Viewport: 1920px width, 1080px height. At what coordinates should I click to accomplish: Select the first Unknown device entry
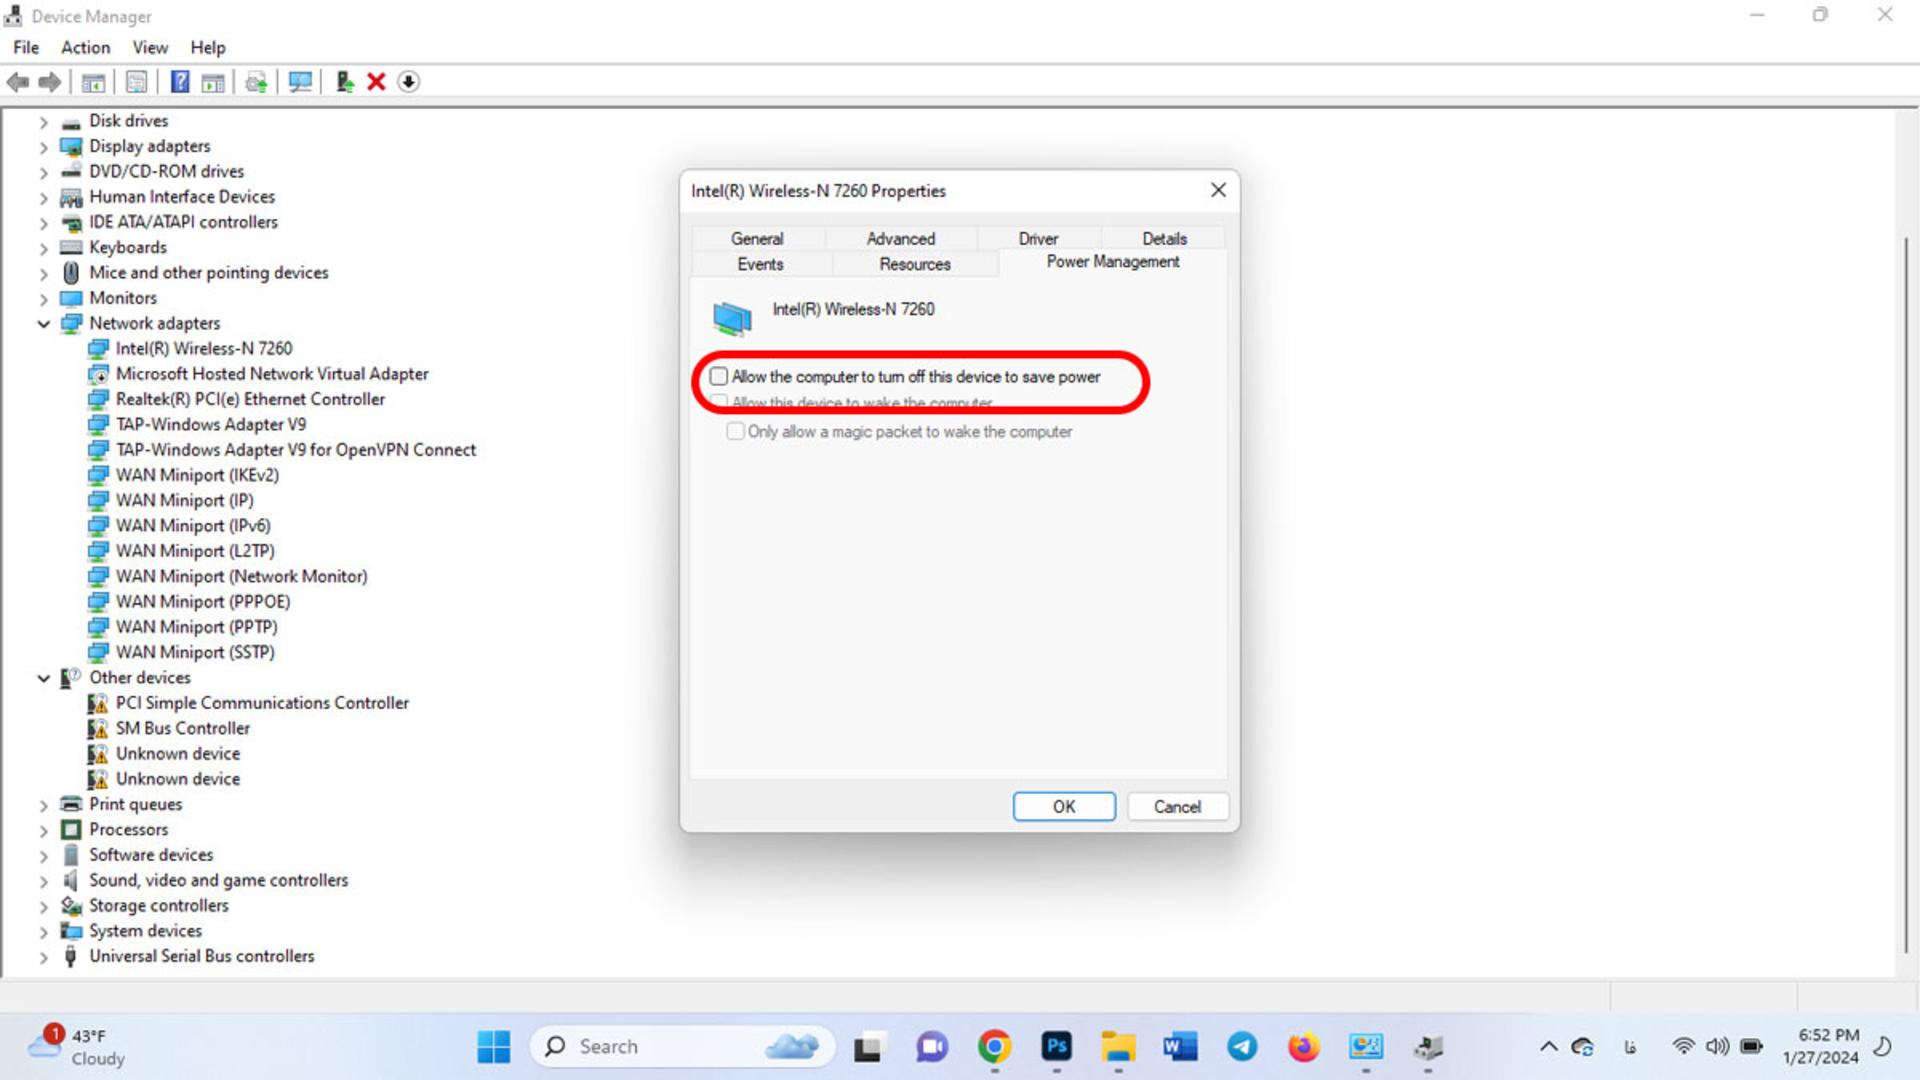point(177,754)
